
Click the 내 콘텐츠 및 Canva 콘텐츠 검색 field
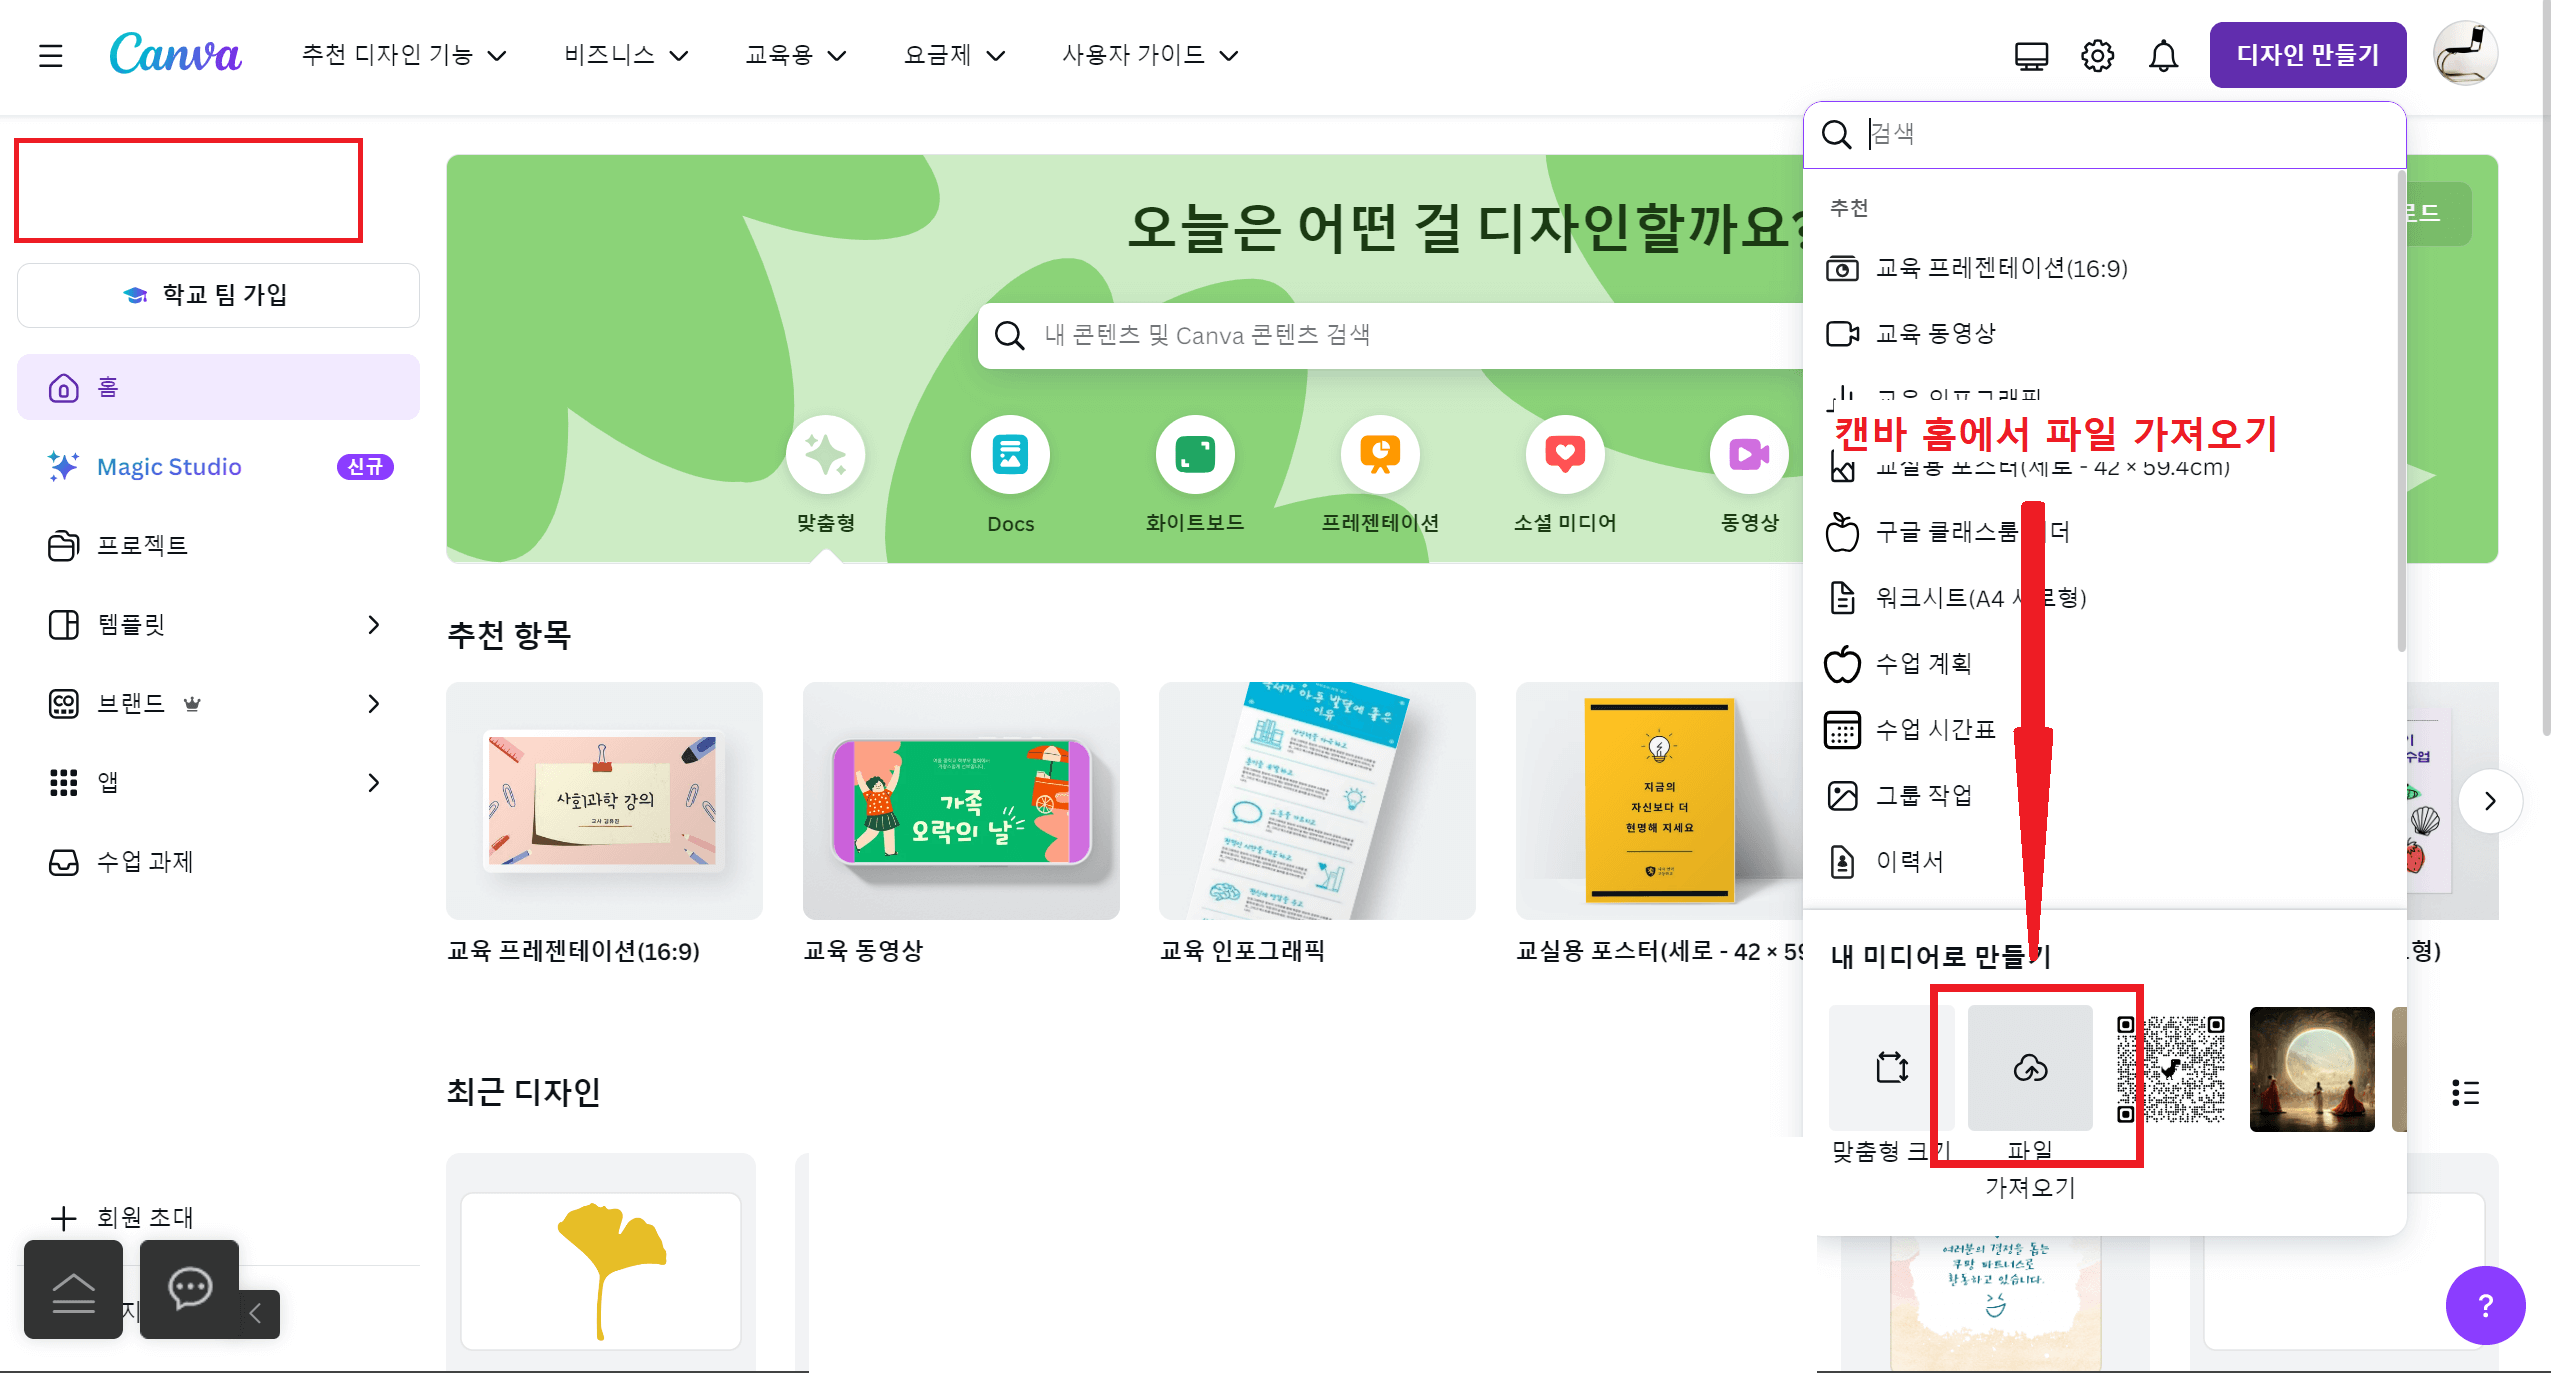(1300, 336)
